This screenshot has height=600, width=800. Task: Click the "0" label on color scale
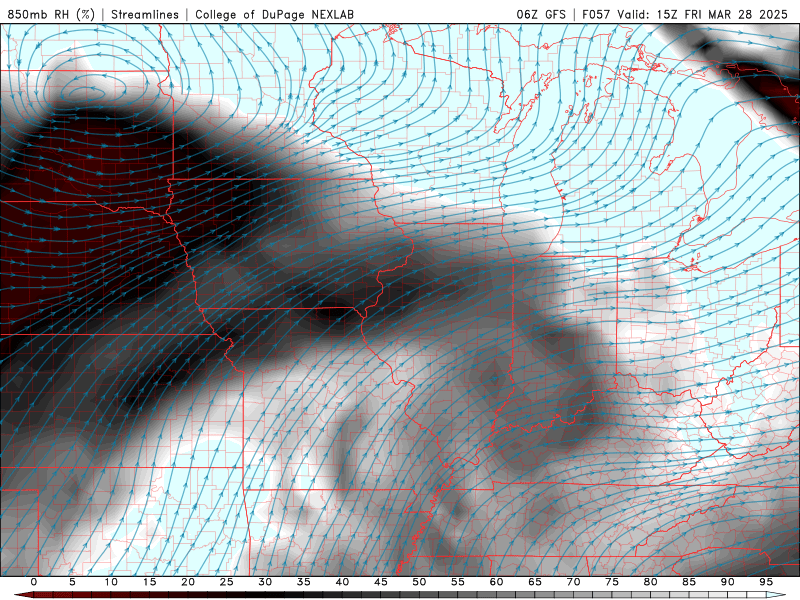pos(34,582)
